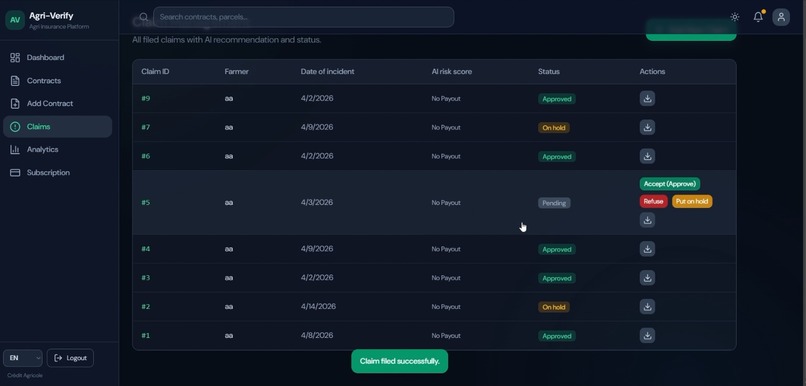
Task: Click Actions column header
Action: [x=652, y=71]
